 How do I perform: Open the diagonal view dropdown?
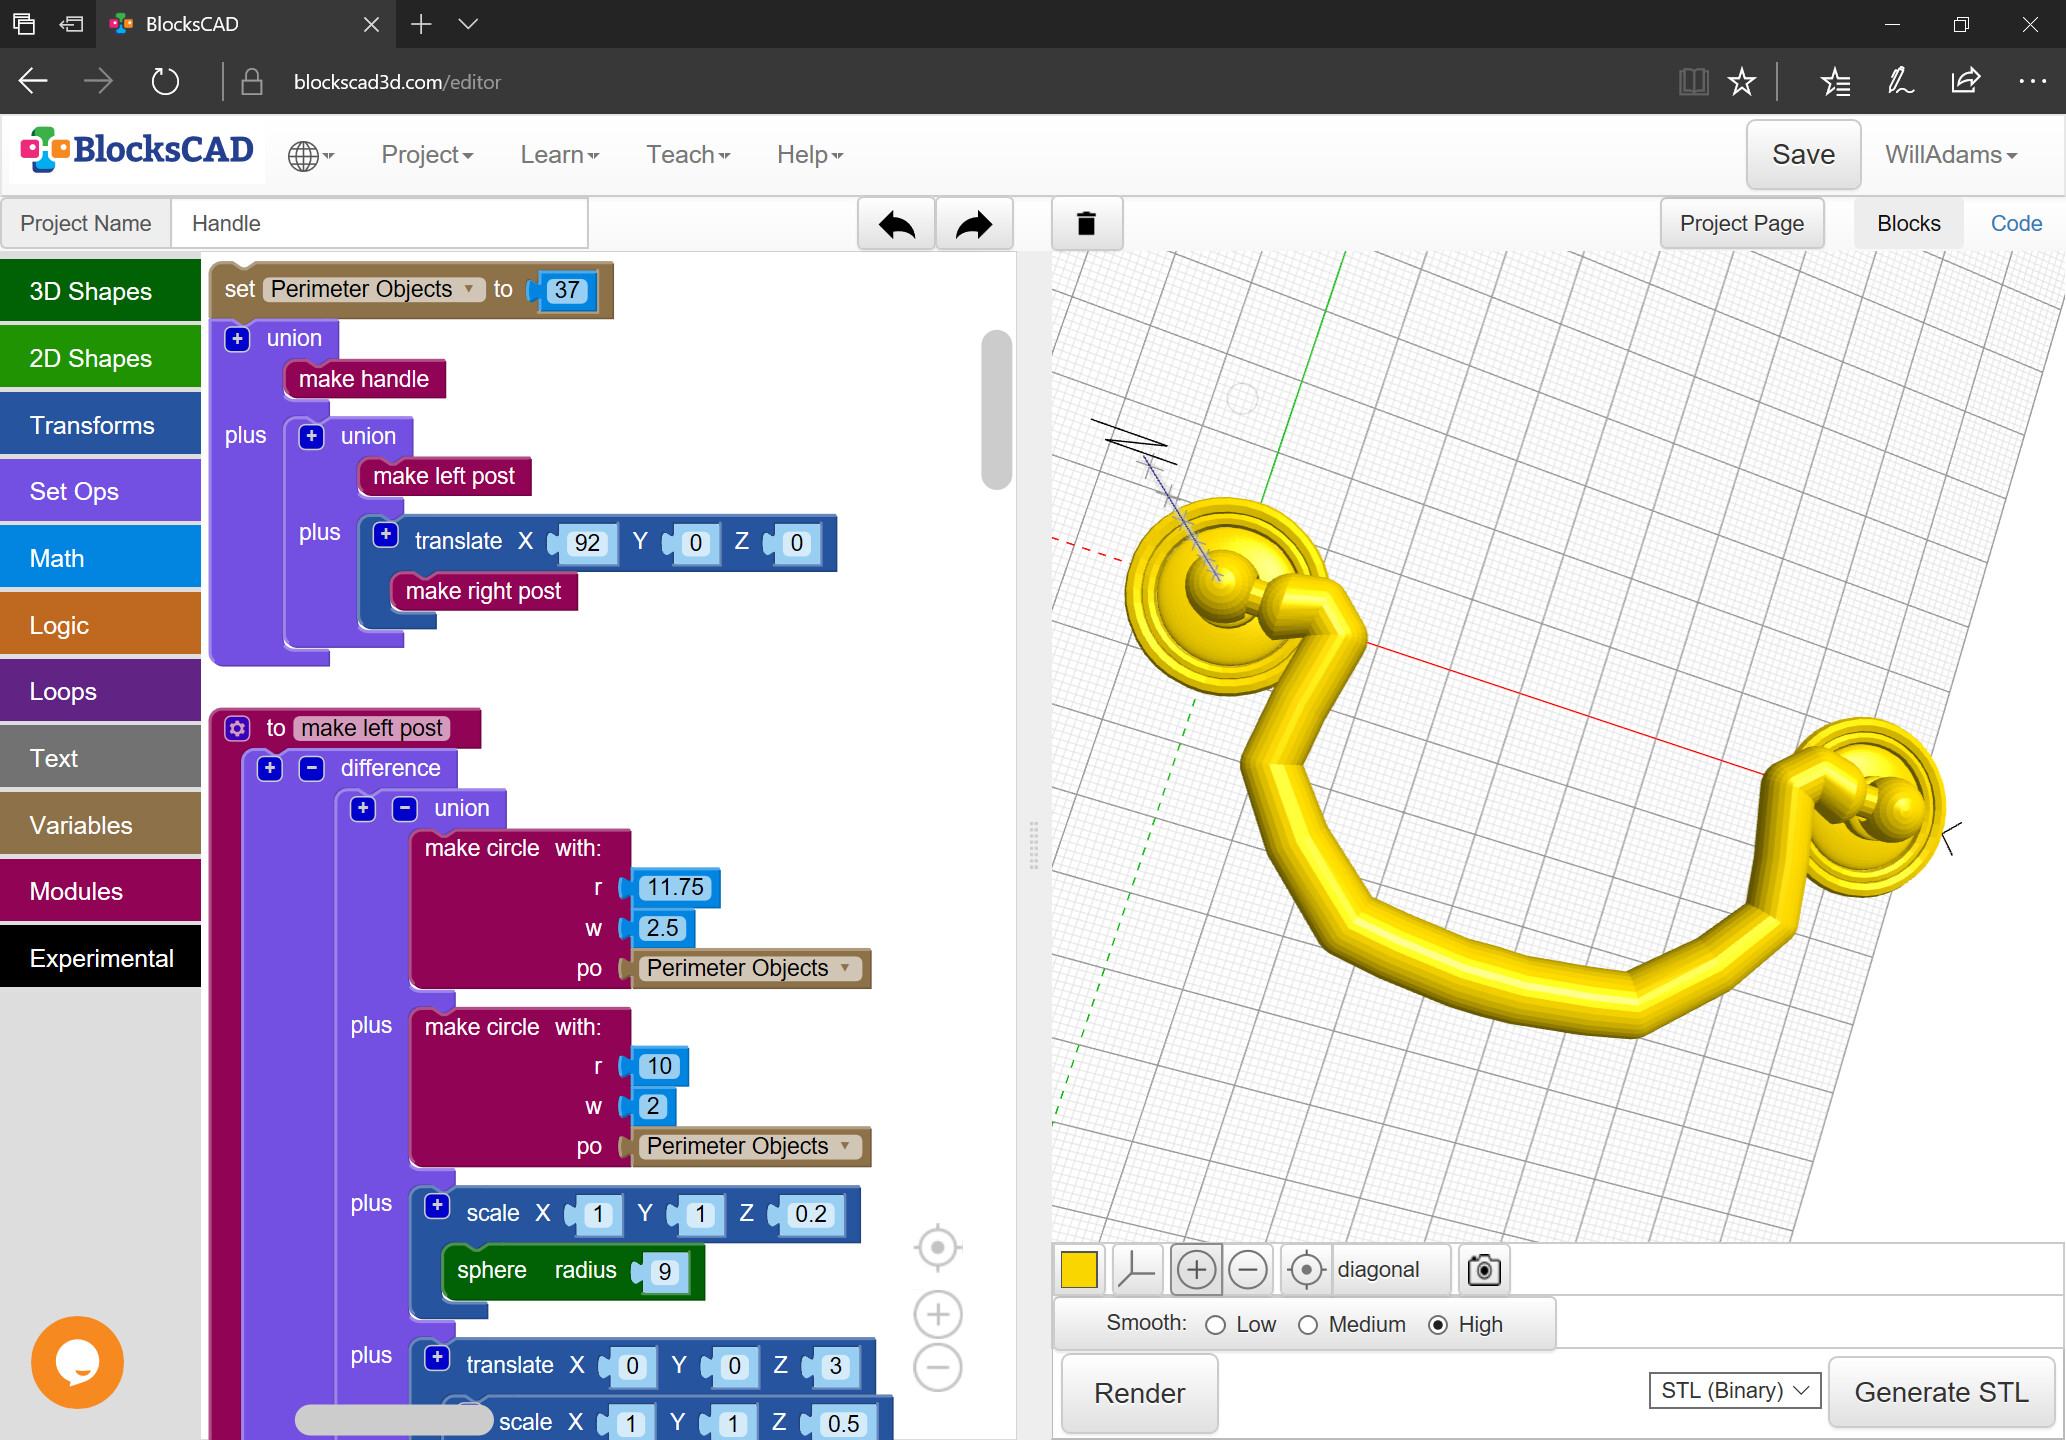pyautogui.click(x=1390, y=1270)
